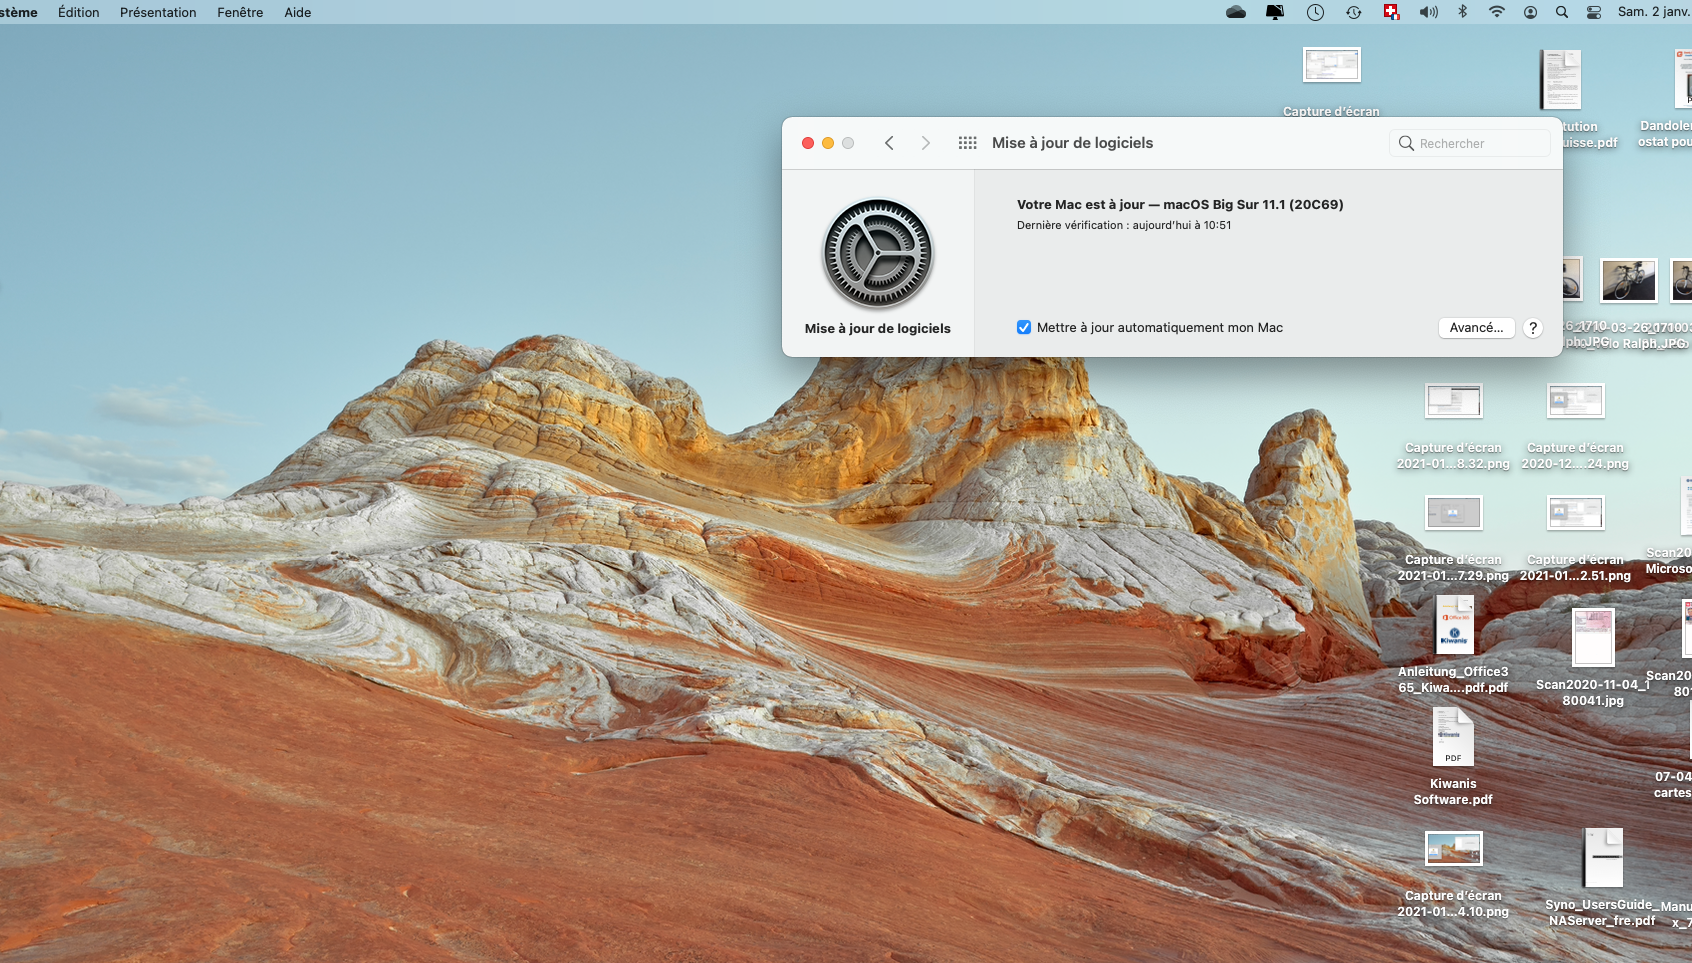Close the Mise à jour de logiciels window
The height and width of the screenshot is (963, 1692).
808,143
